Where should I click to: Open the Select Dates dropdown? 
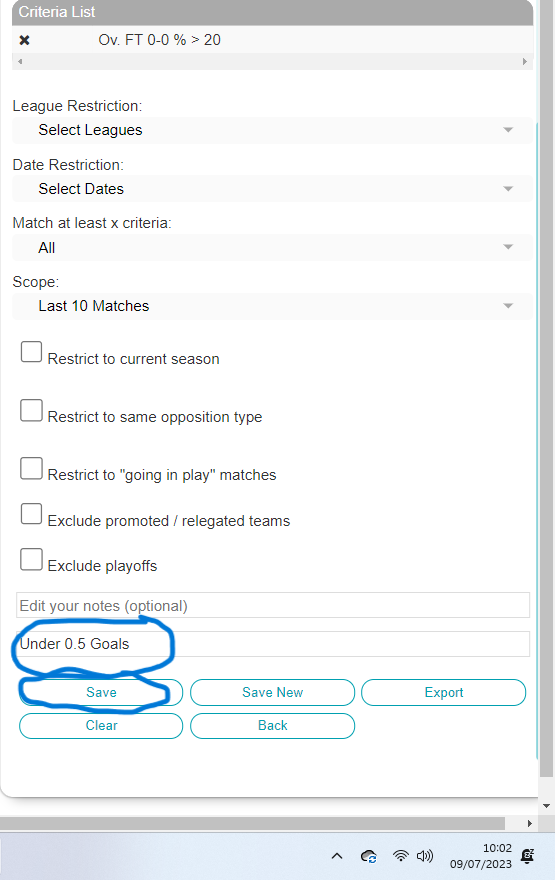pyautogui.click(x=272, y=189)
